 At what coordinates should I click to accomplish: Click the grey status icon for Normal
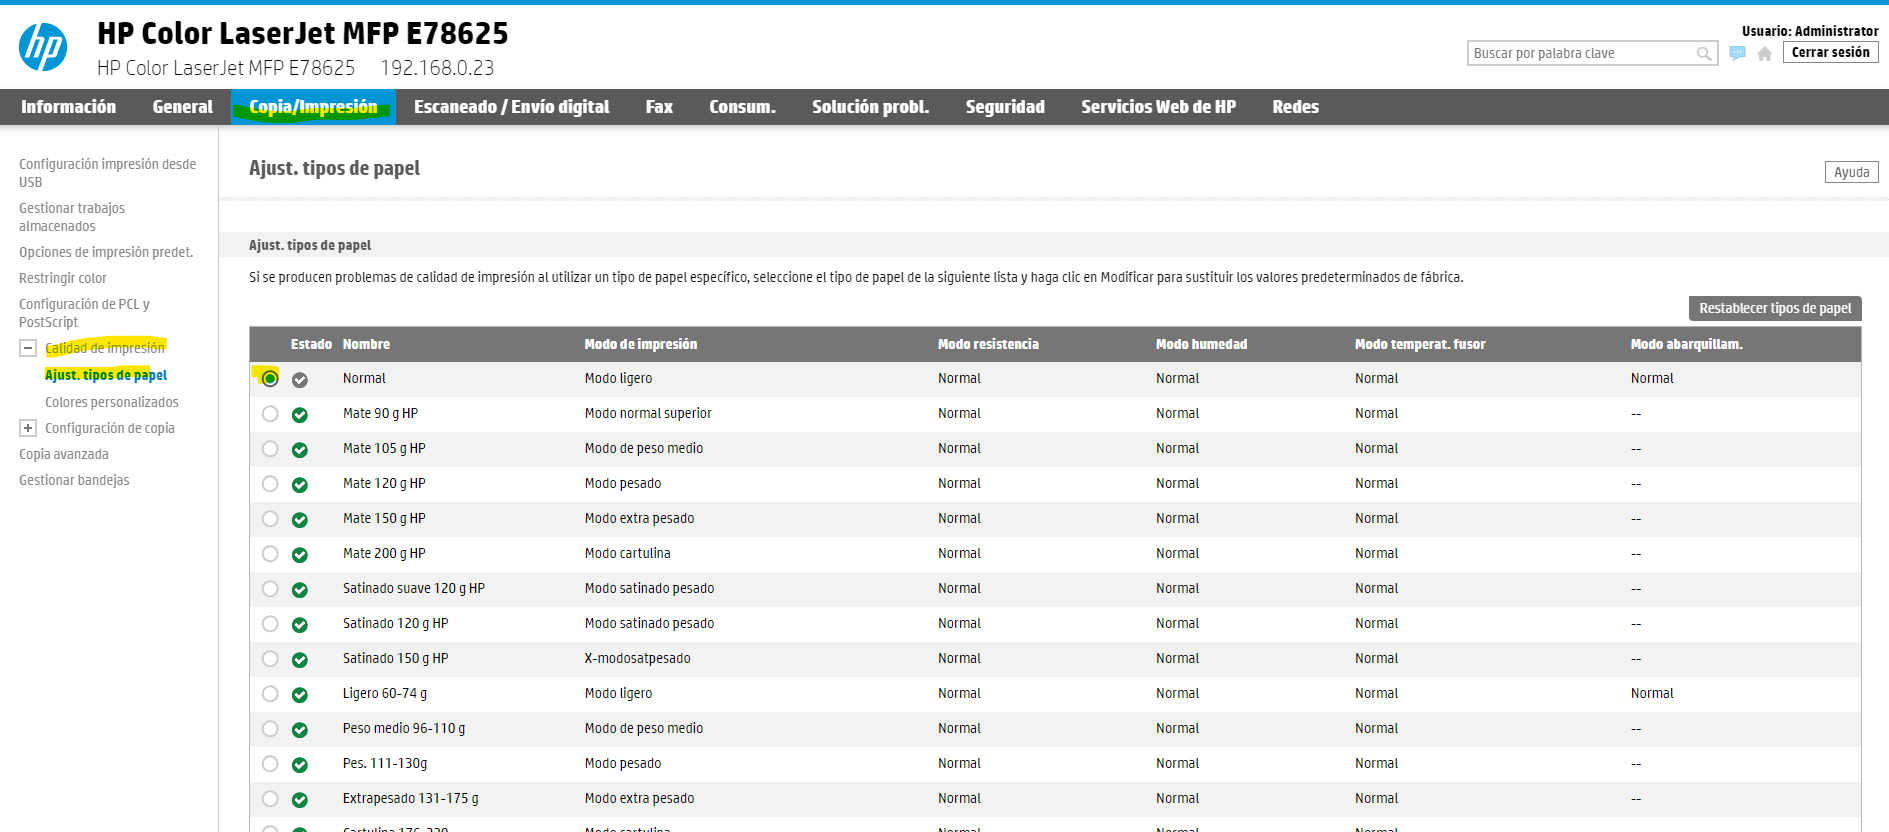300,380
